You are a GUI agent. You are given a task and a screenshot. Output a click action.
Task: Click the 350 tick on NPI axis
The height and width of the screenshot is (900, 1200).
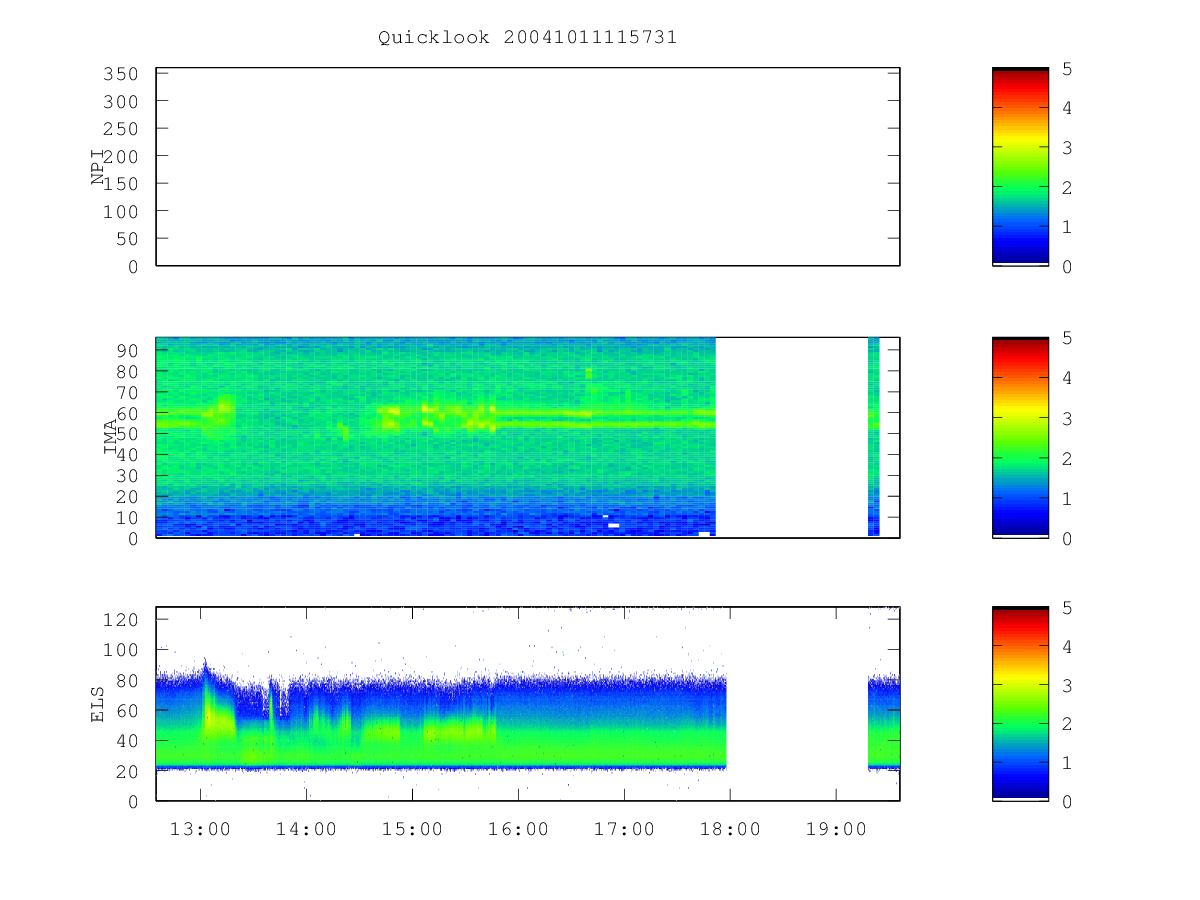(x=120, y=74)
